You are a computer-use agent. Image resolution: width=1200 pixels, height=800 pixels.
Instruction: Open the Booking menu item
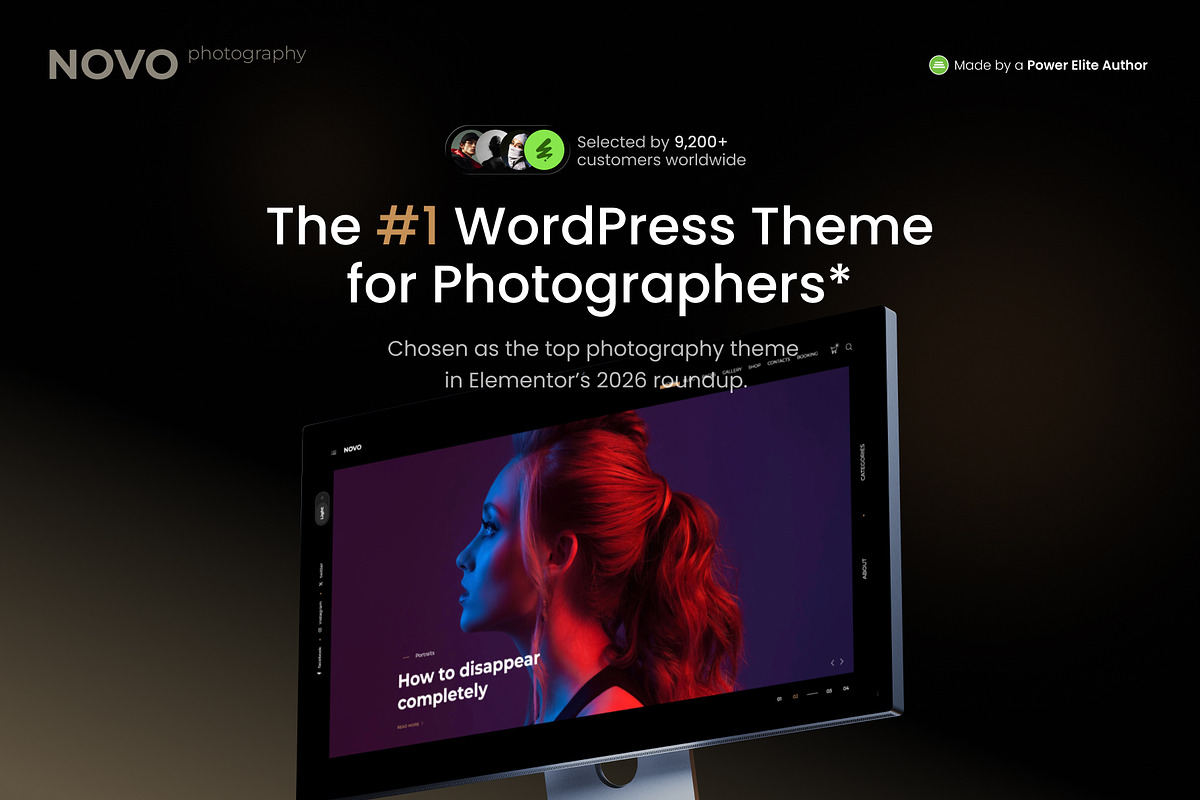coord(807,355)
